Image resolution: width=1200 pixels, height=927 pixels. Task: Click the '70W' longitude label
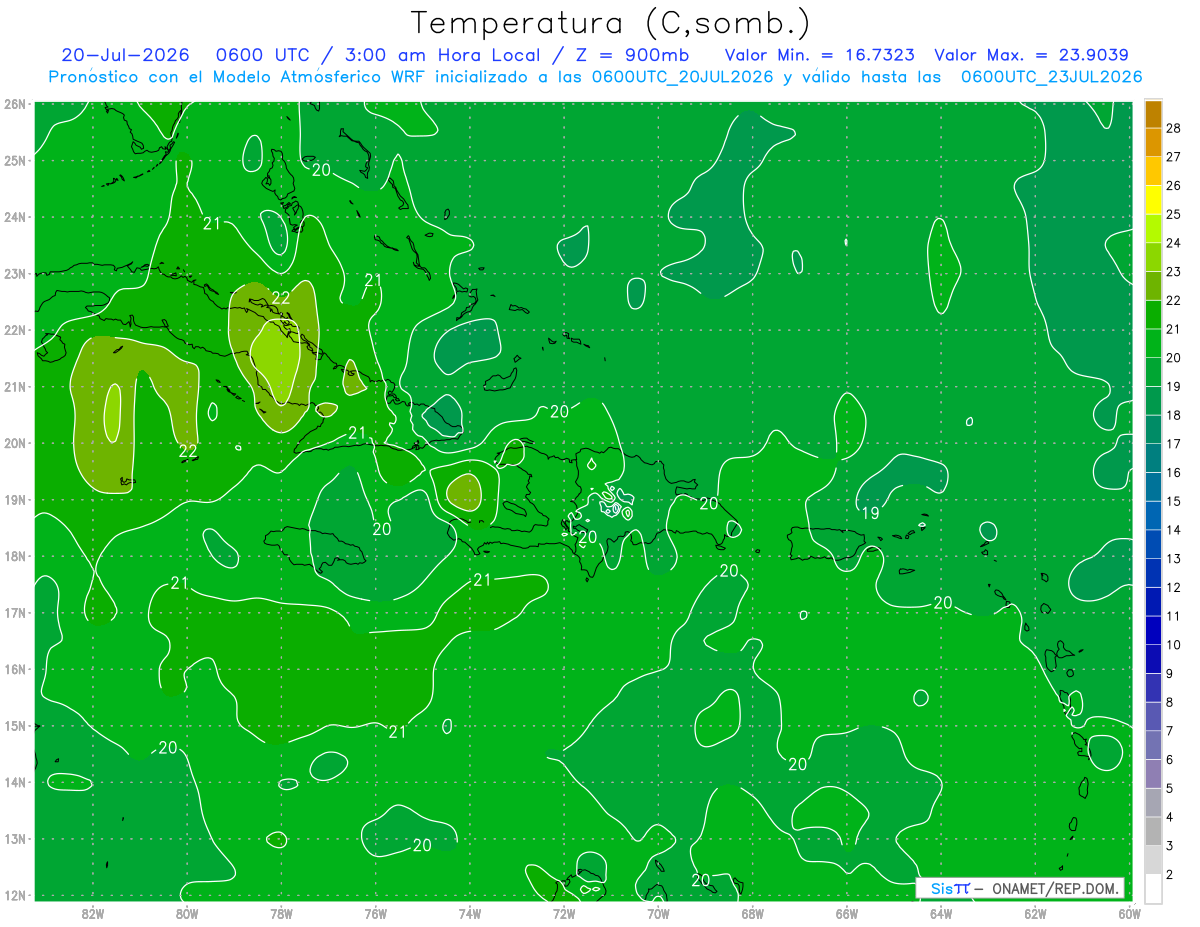[658, 912]
